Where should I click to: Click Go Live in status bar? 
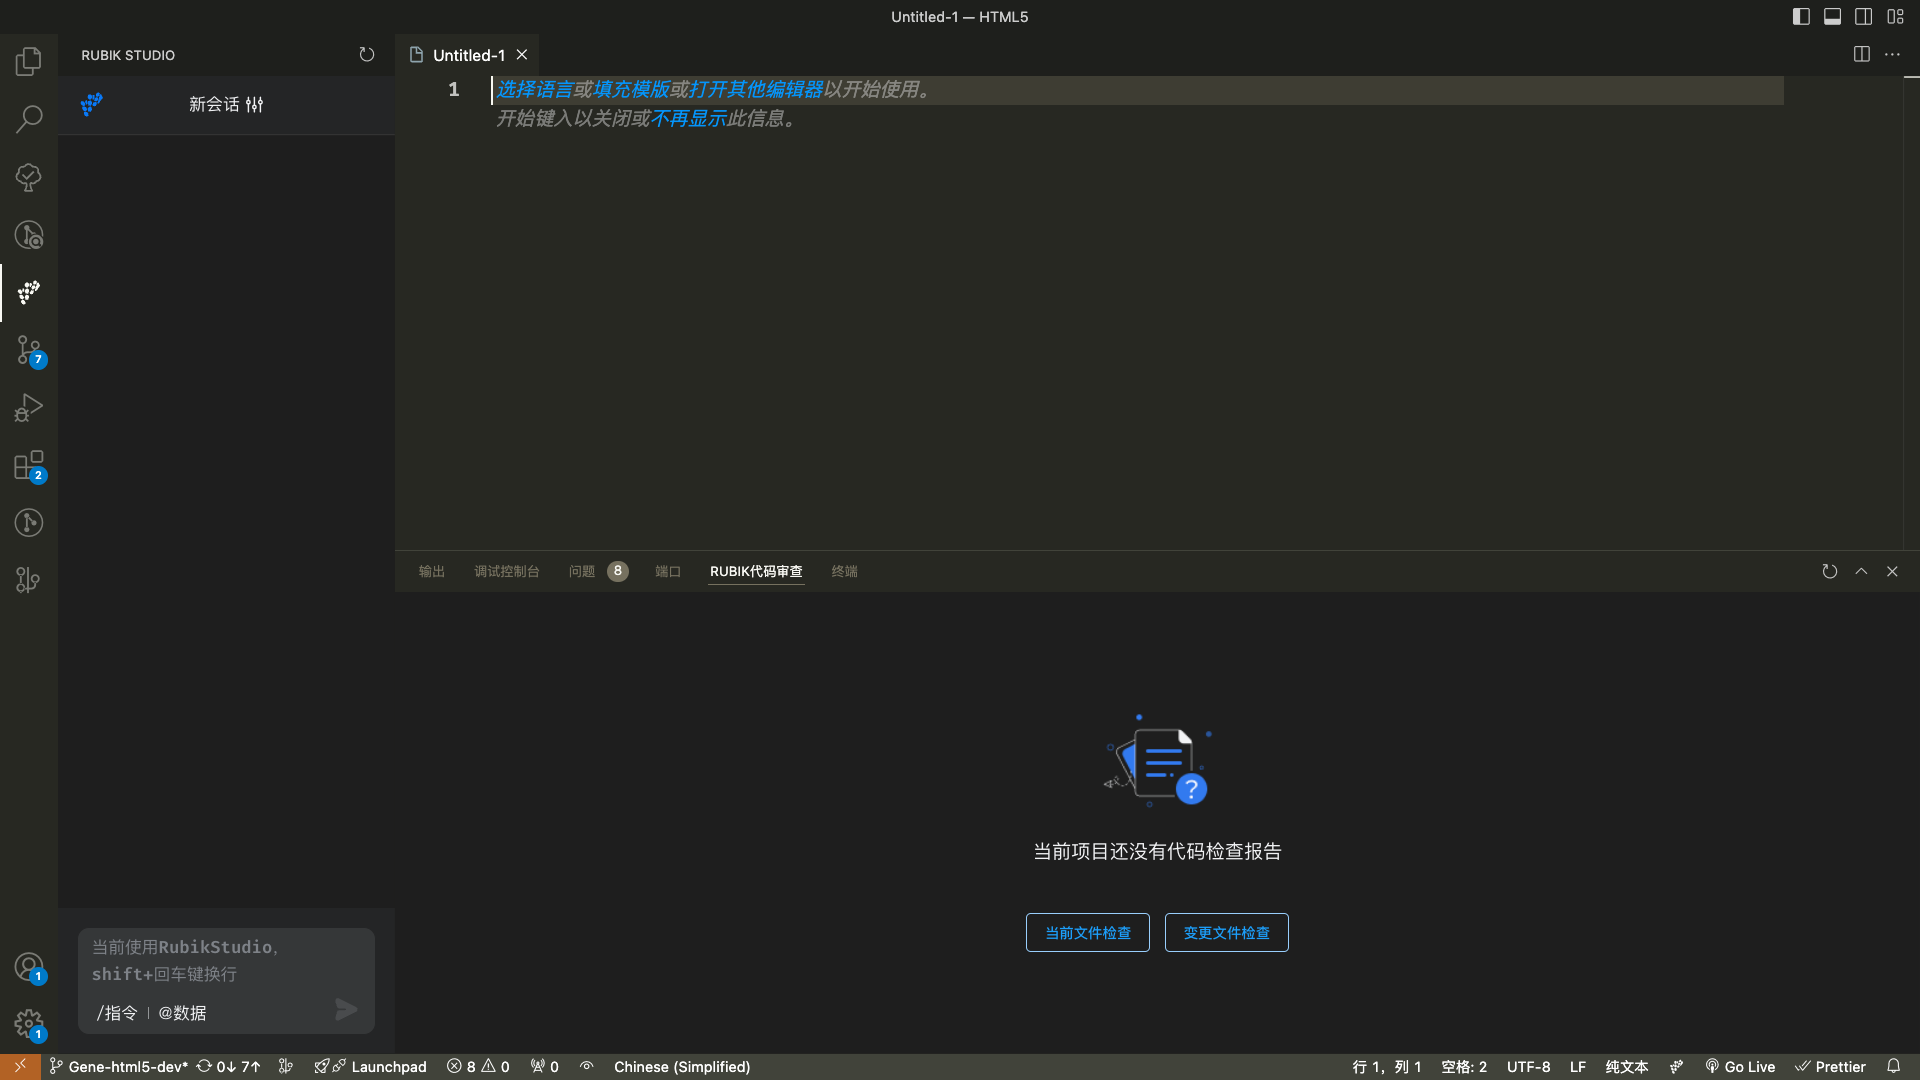click(1740, 1067)
